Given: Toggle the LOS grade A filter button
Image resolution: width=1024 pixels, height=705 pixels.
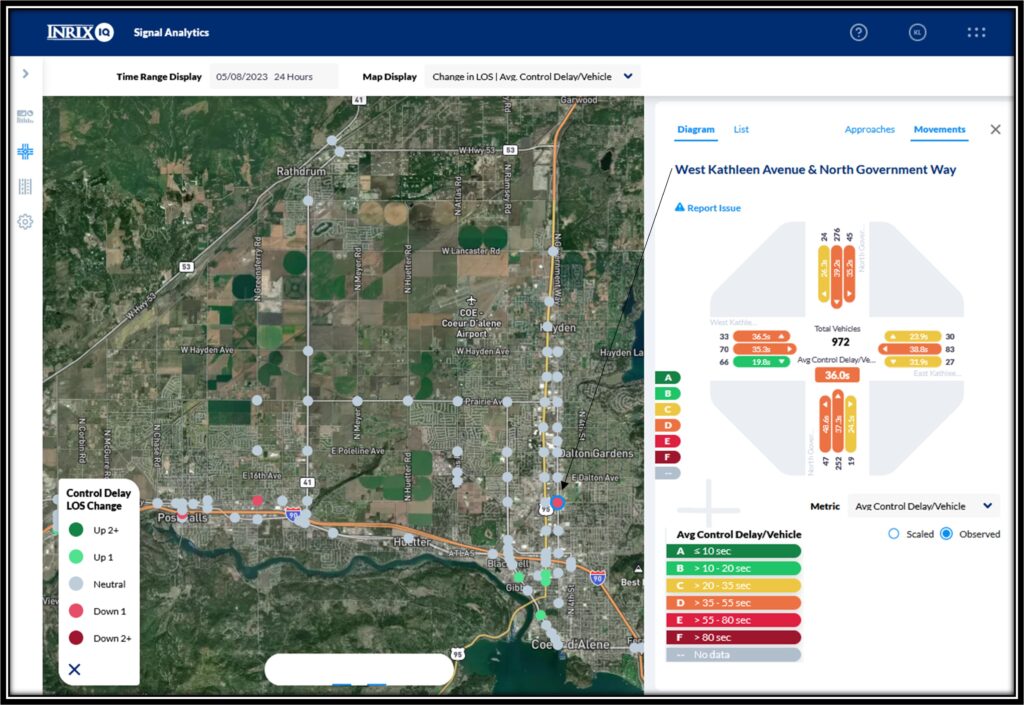Looking at the screenshot, I should (668, 378).
